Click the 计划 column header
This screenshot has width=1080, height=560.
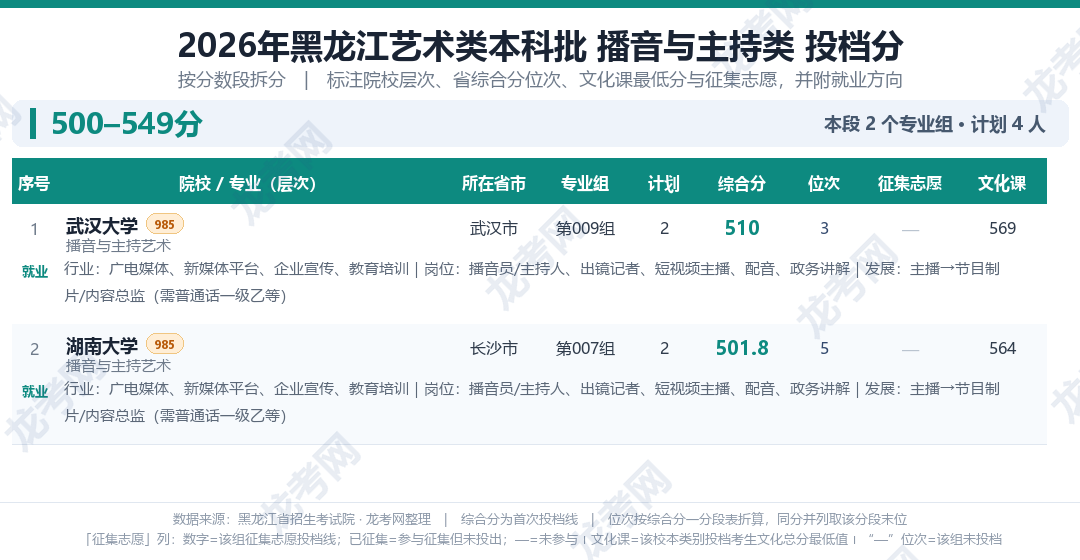click(x=664, y=183)
